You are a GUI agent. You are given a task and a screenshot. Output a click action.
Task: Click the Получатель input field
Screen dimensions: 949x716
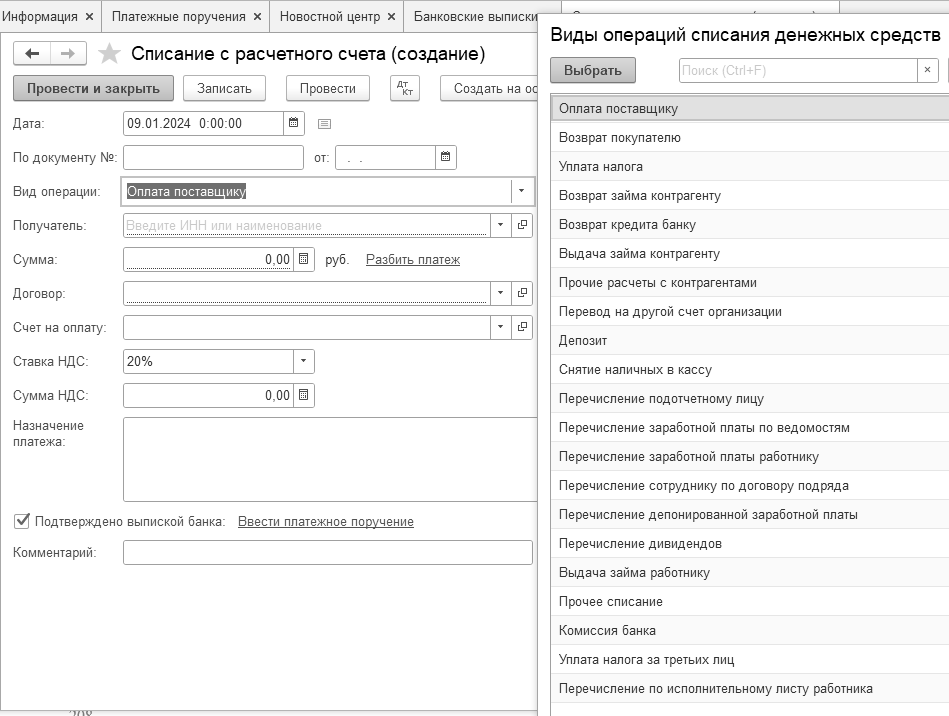306,225
